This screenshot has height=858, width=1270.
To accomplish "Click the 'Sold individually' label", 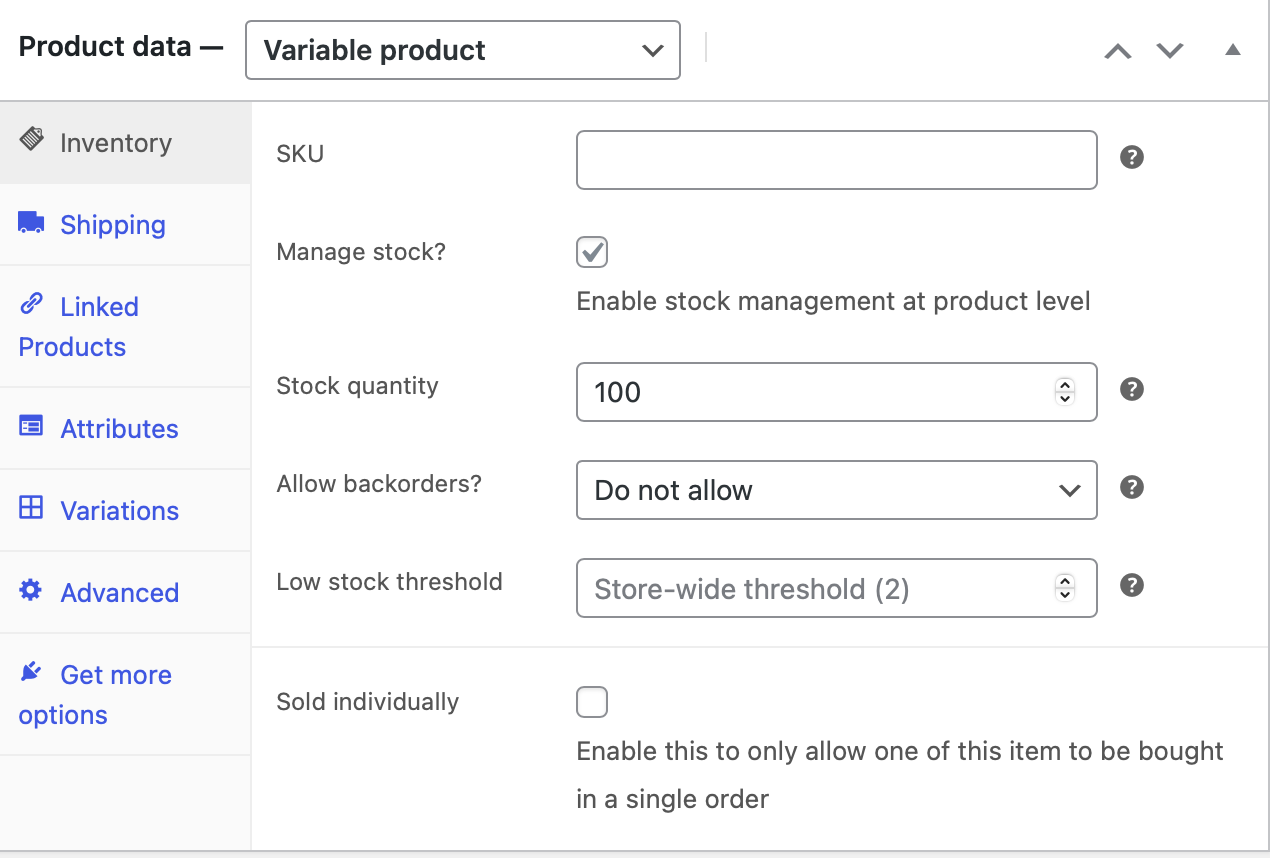I will 367,702.
